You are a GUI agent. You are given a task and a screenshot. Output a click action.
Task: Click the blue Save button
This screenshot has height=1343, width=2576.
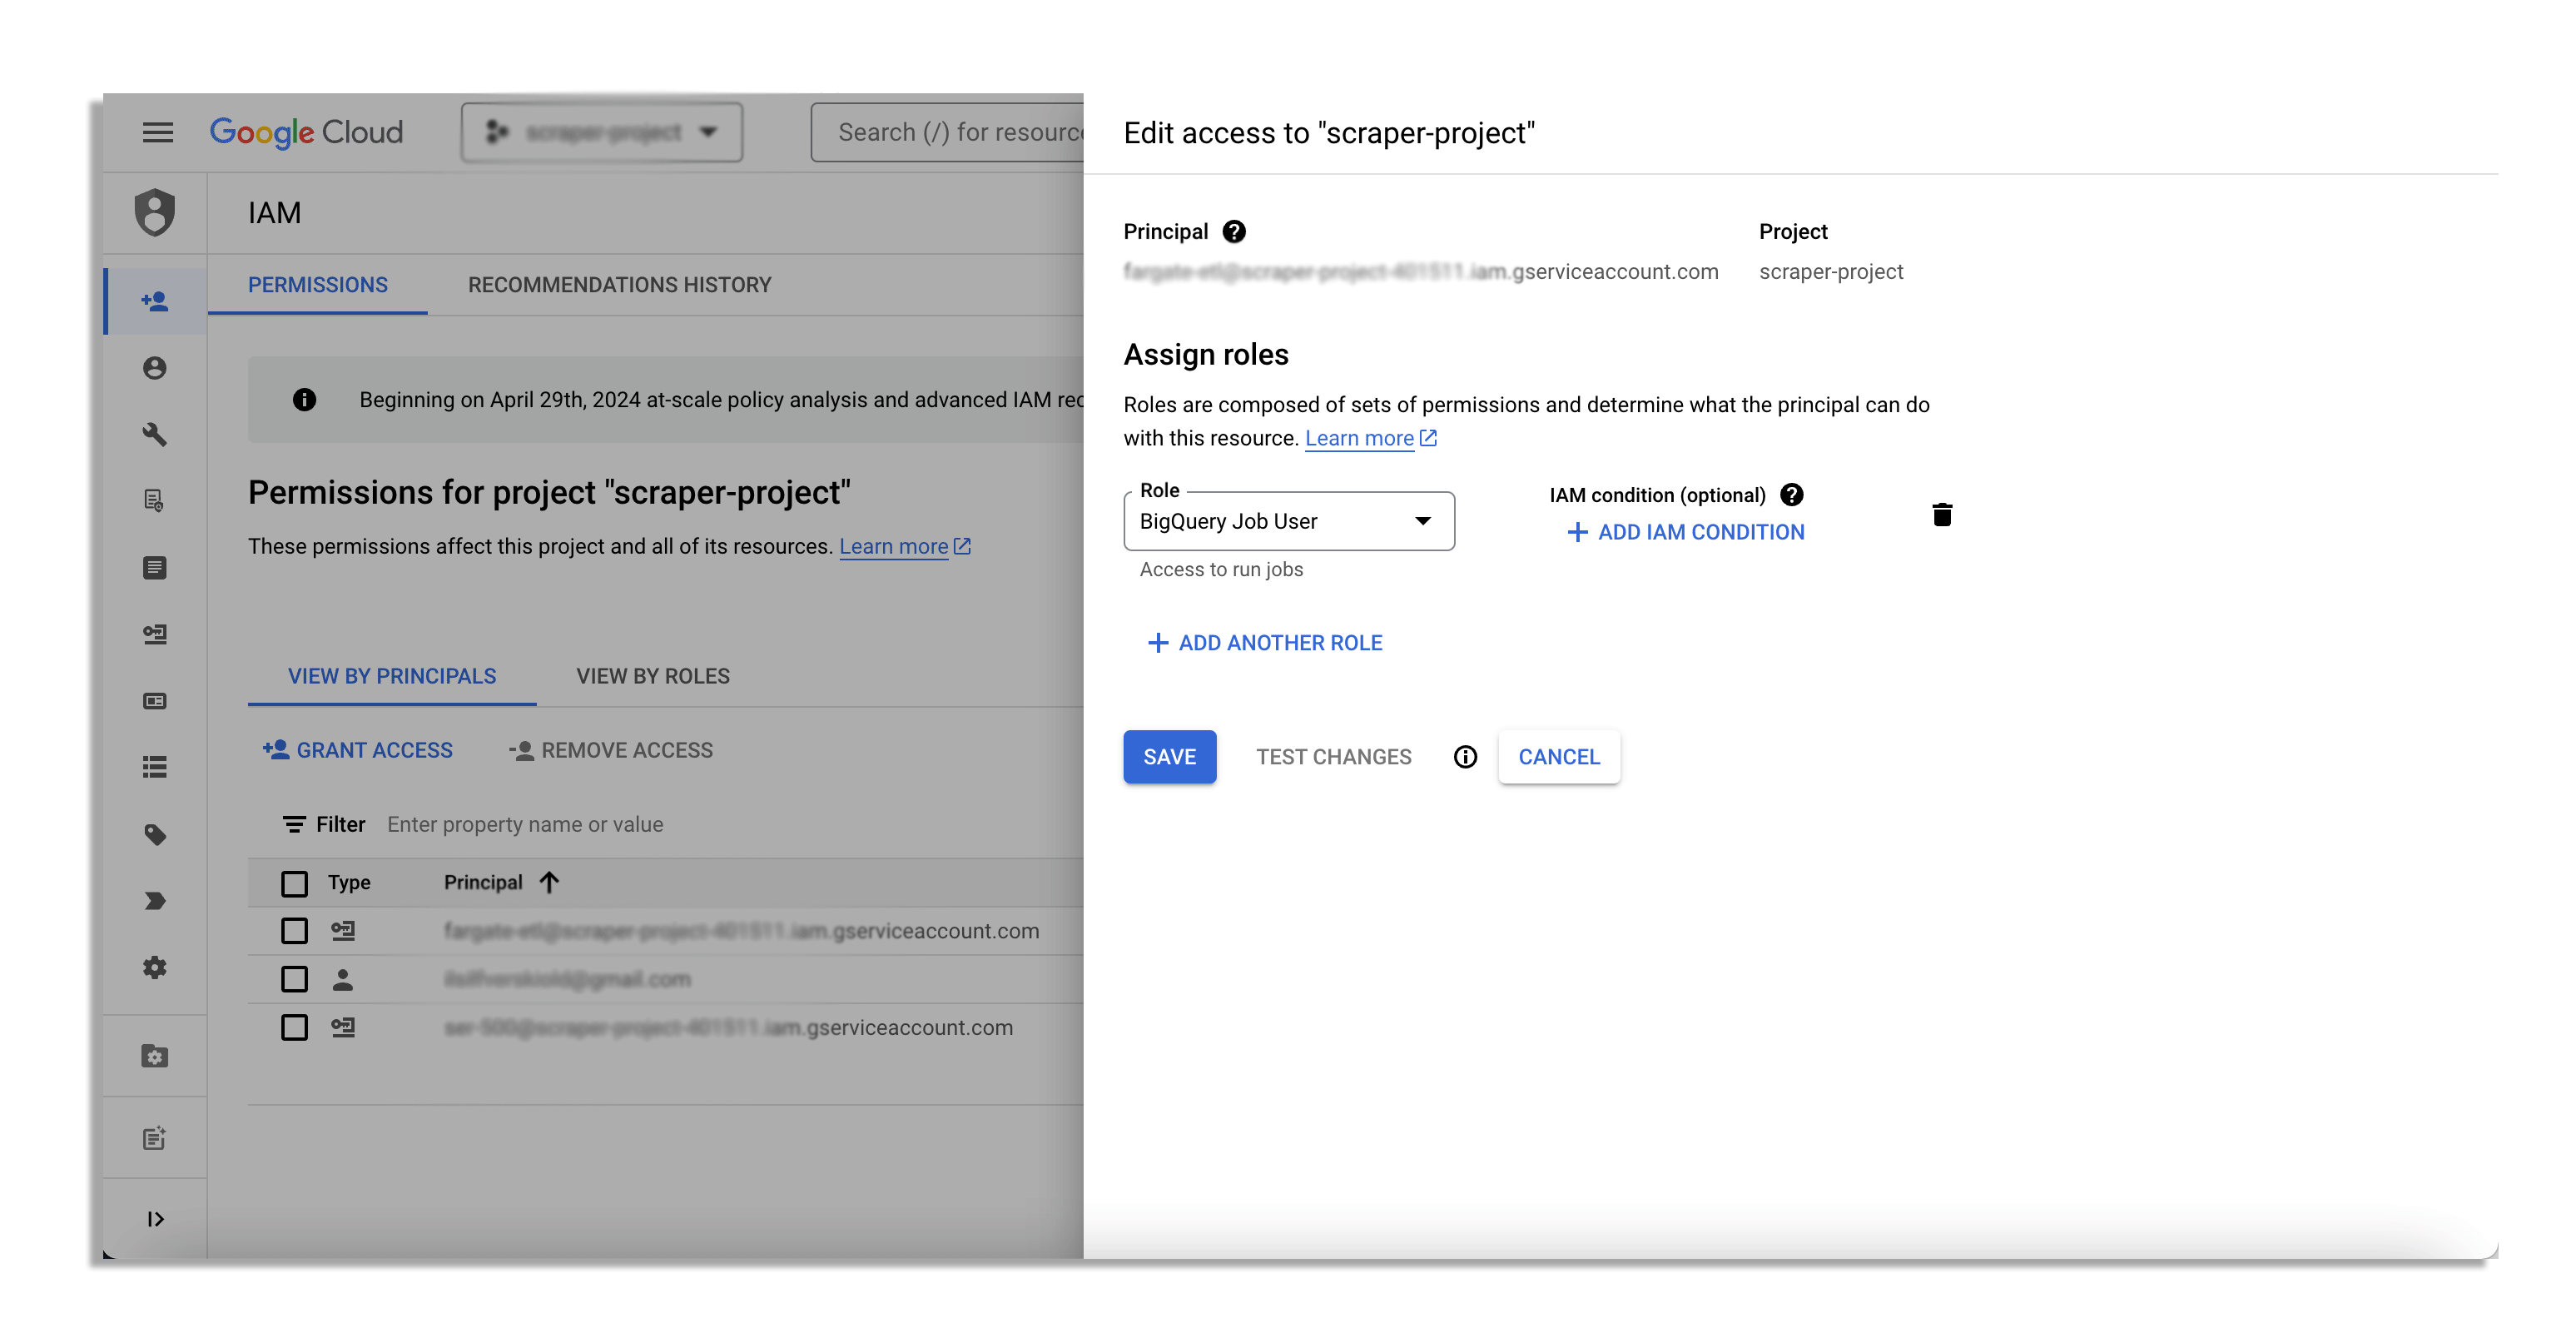pos(1168,757)
